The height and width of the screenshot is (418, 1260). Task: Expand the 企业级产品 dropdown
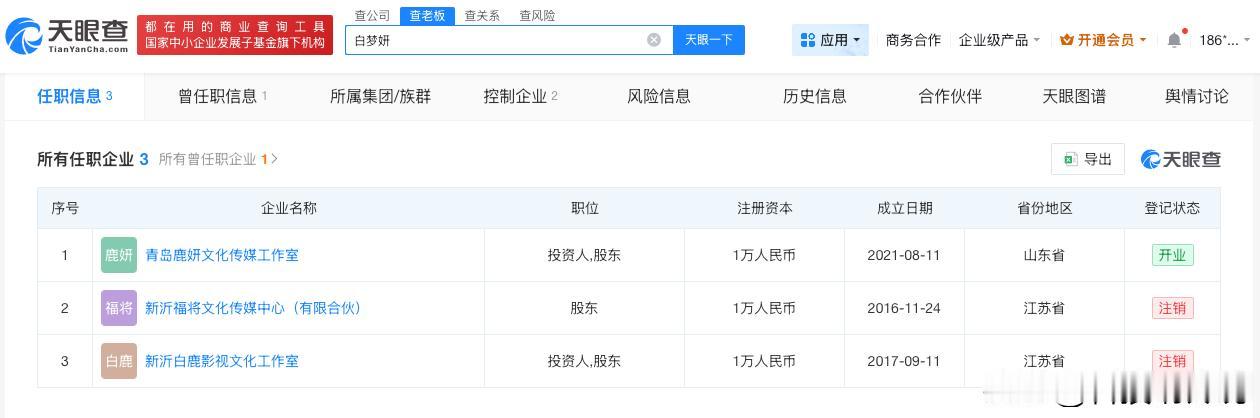[x=999, y=40]
